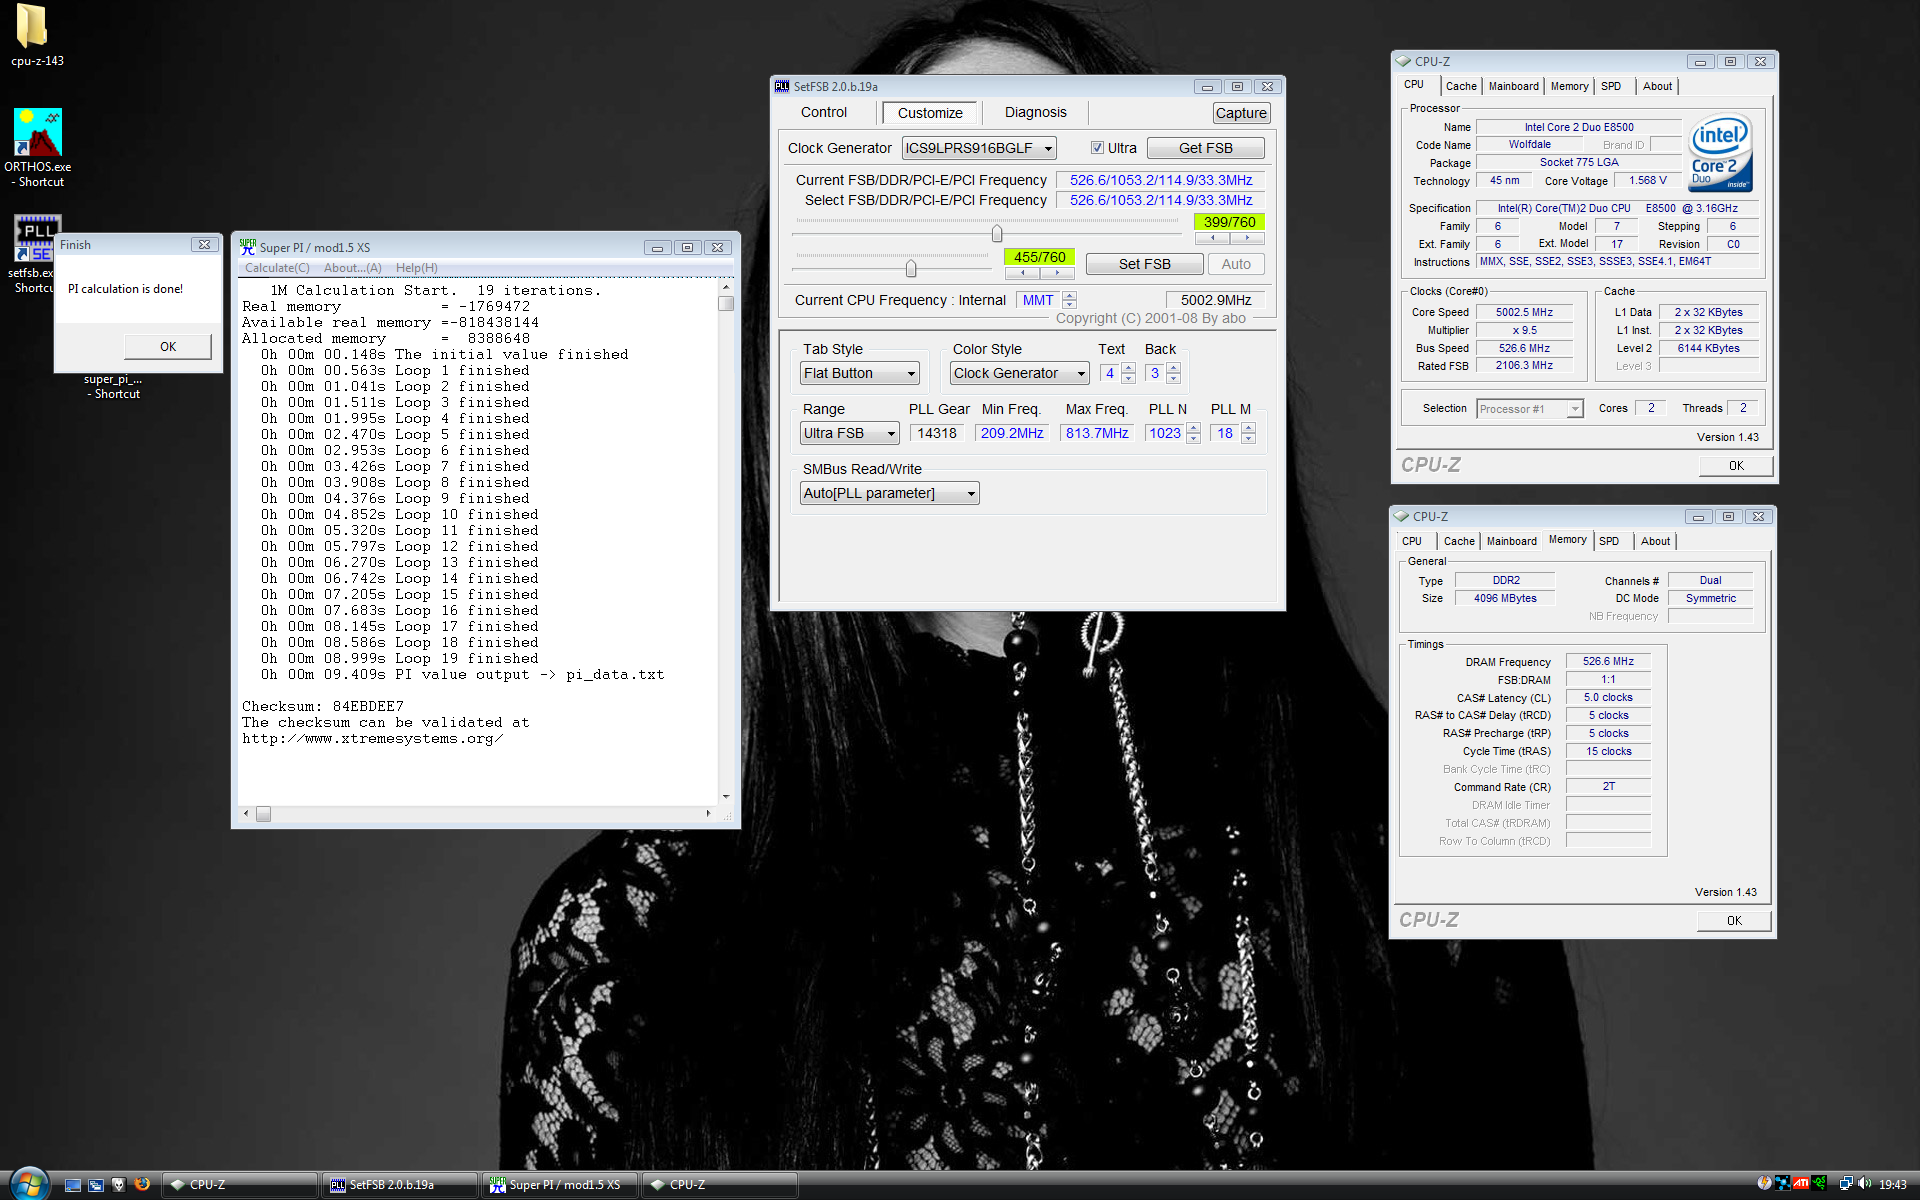Decrease the 455/760 value with left arrow
Viewport: 1920px width, 1200px height.
pyautogui.click(x=1022, y=273)
